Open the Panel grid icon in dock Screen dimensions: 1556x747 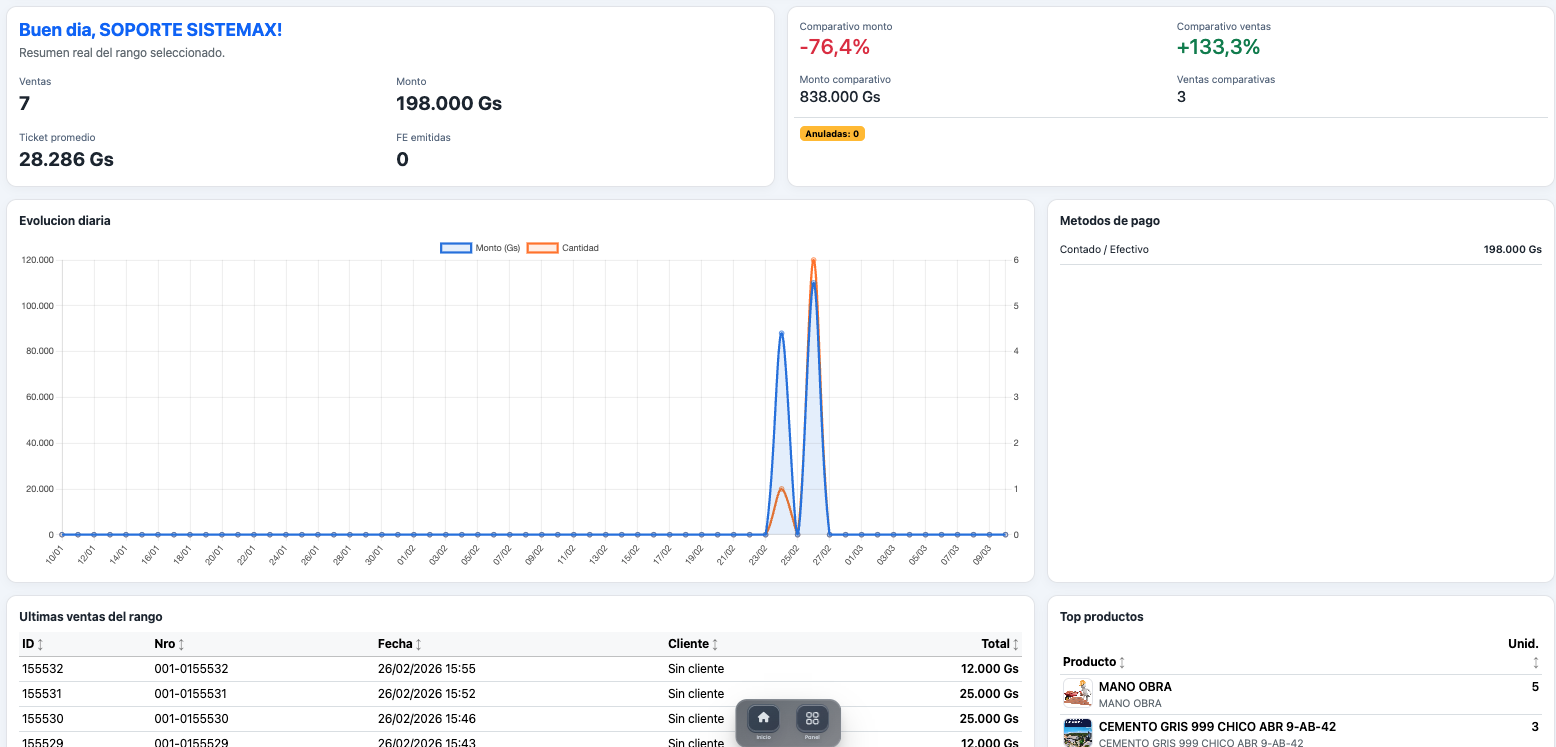click(x=812, y=718)
